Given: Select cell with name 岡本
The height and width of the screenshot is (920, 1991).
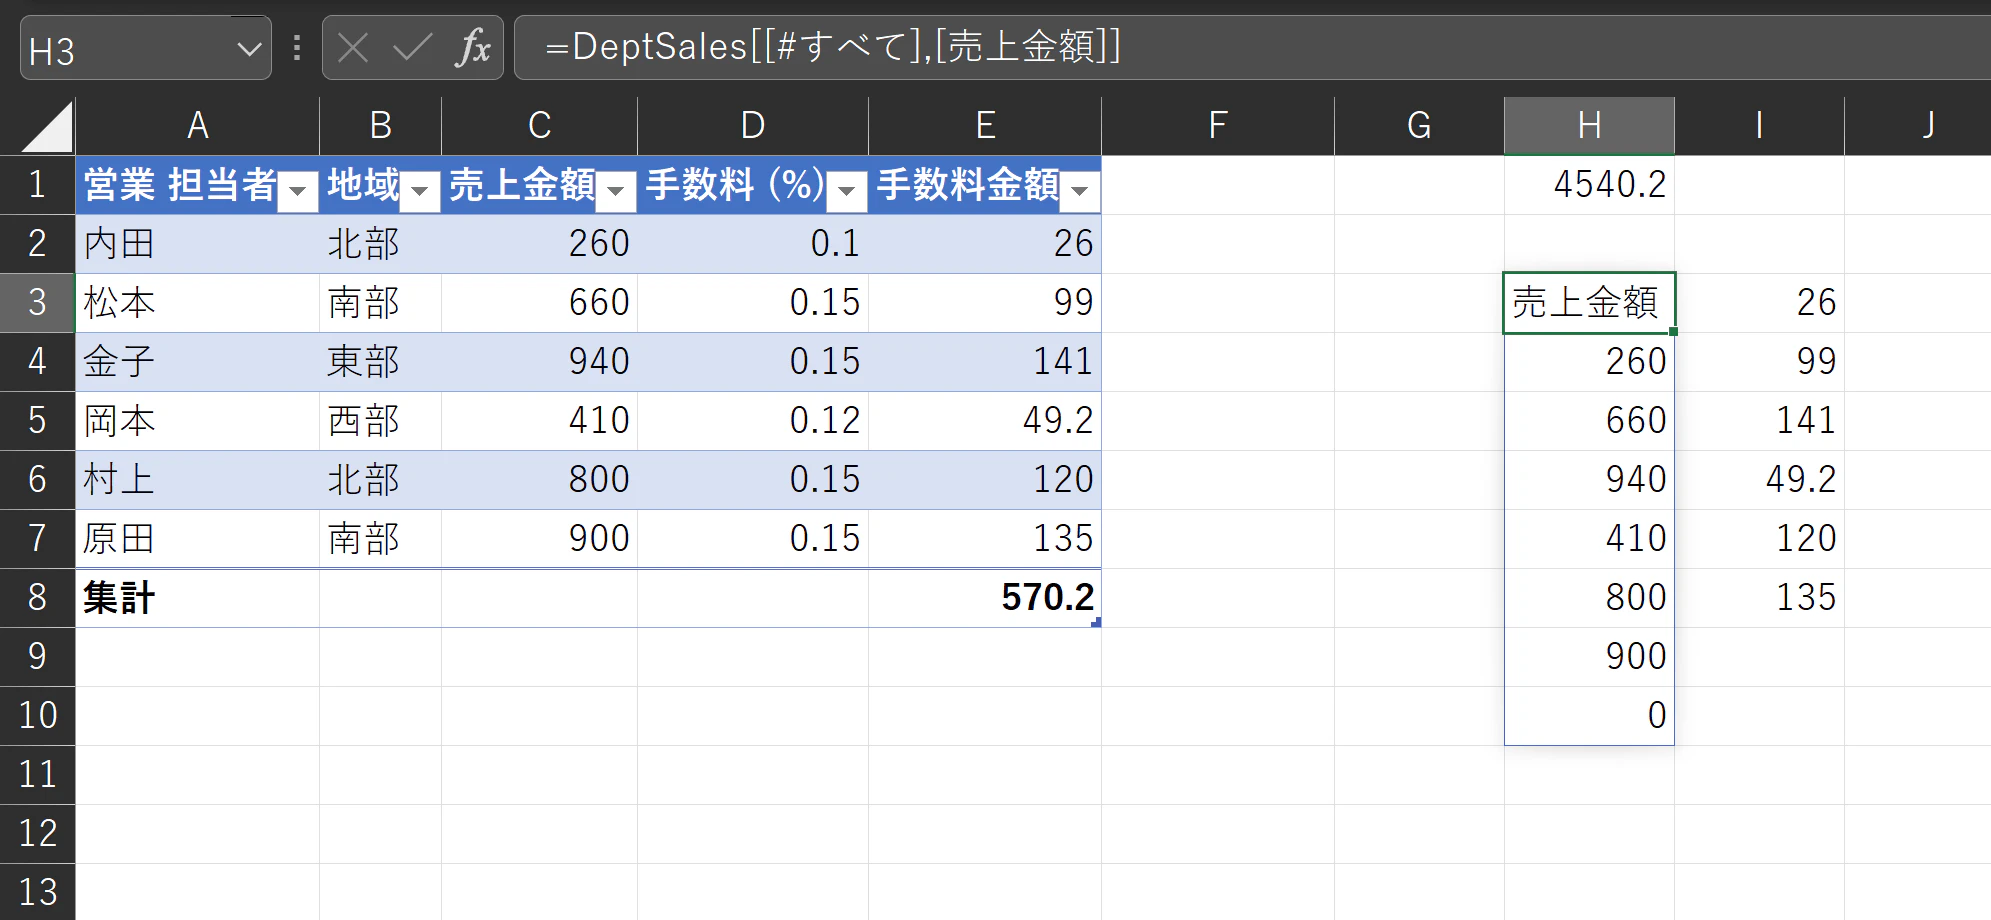Looking at the screenshot, I should [198, 421].
